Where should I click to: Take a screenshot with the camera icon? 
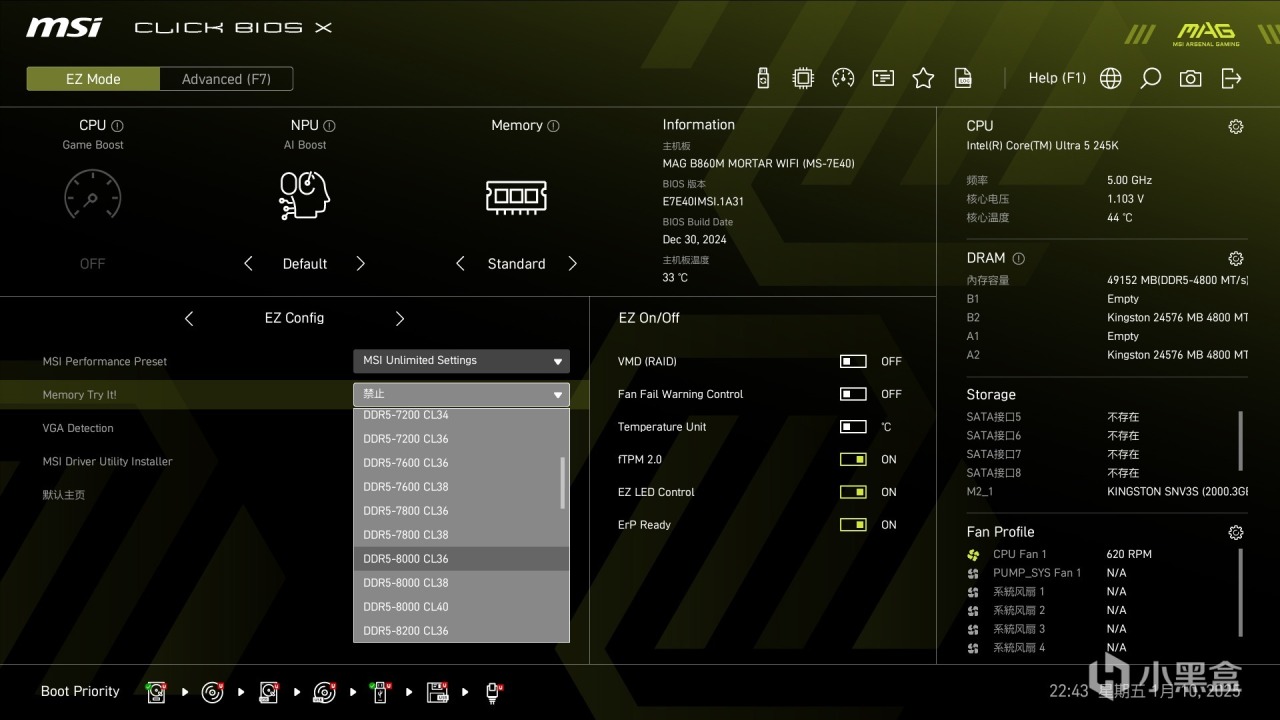point(1191,78)
